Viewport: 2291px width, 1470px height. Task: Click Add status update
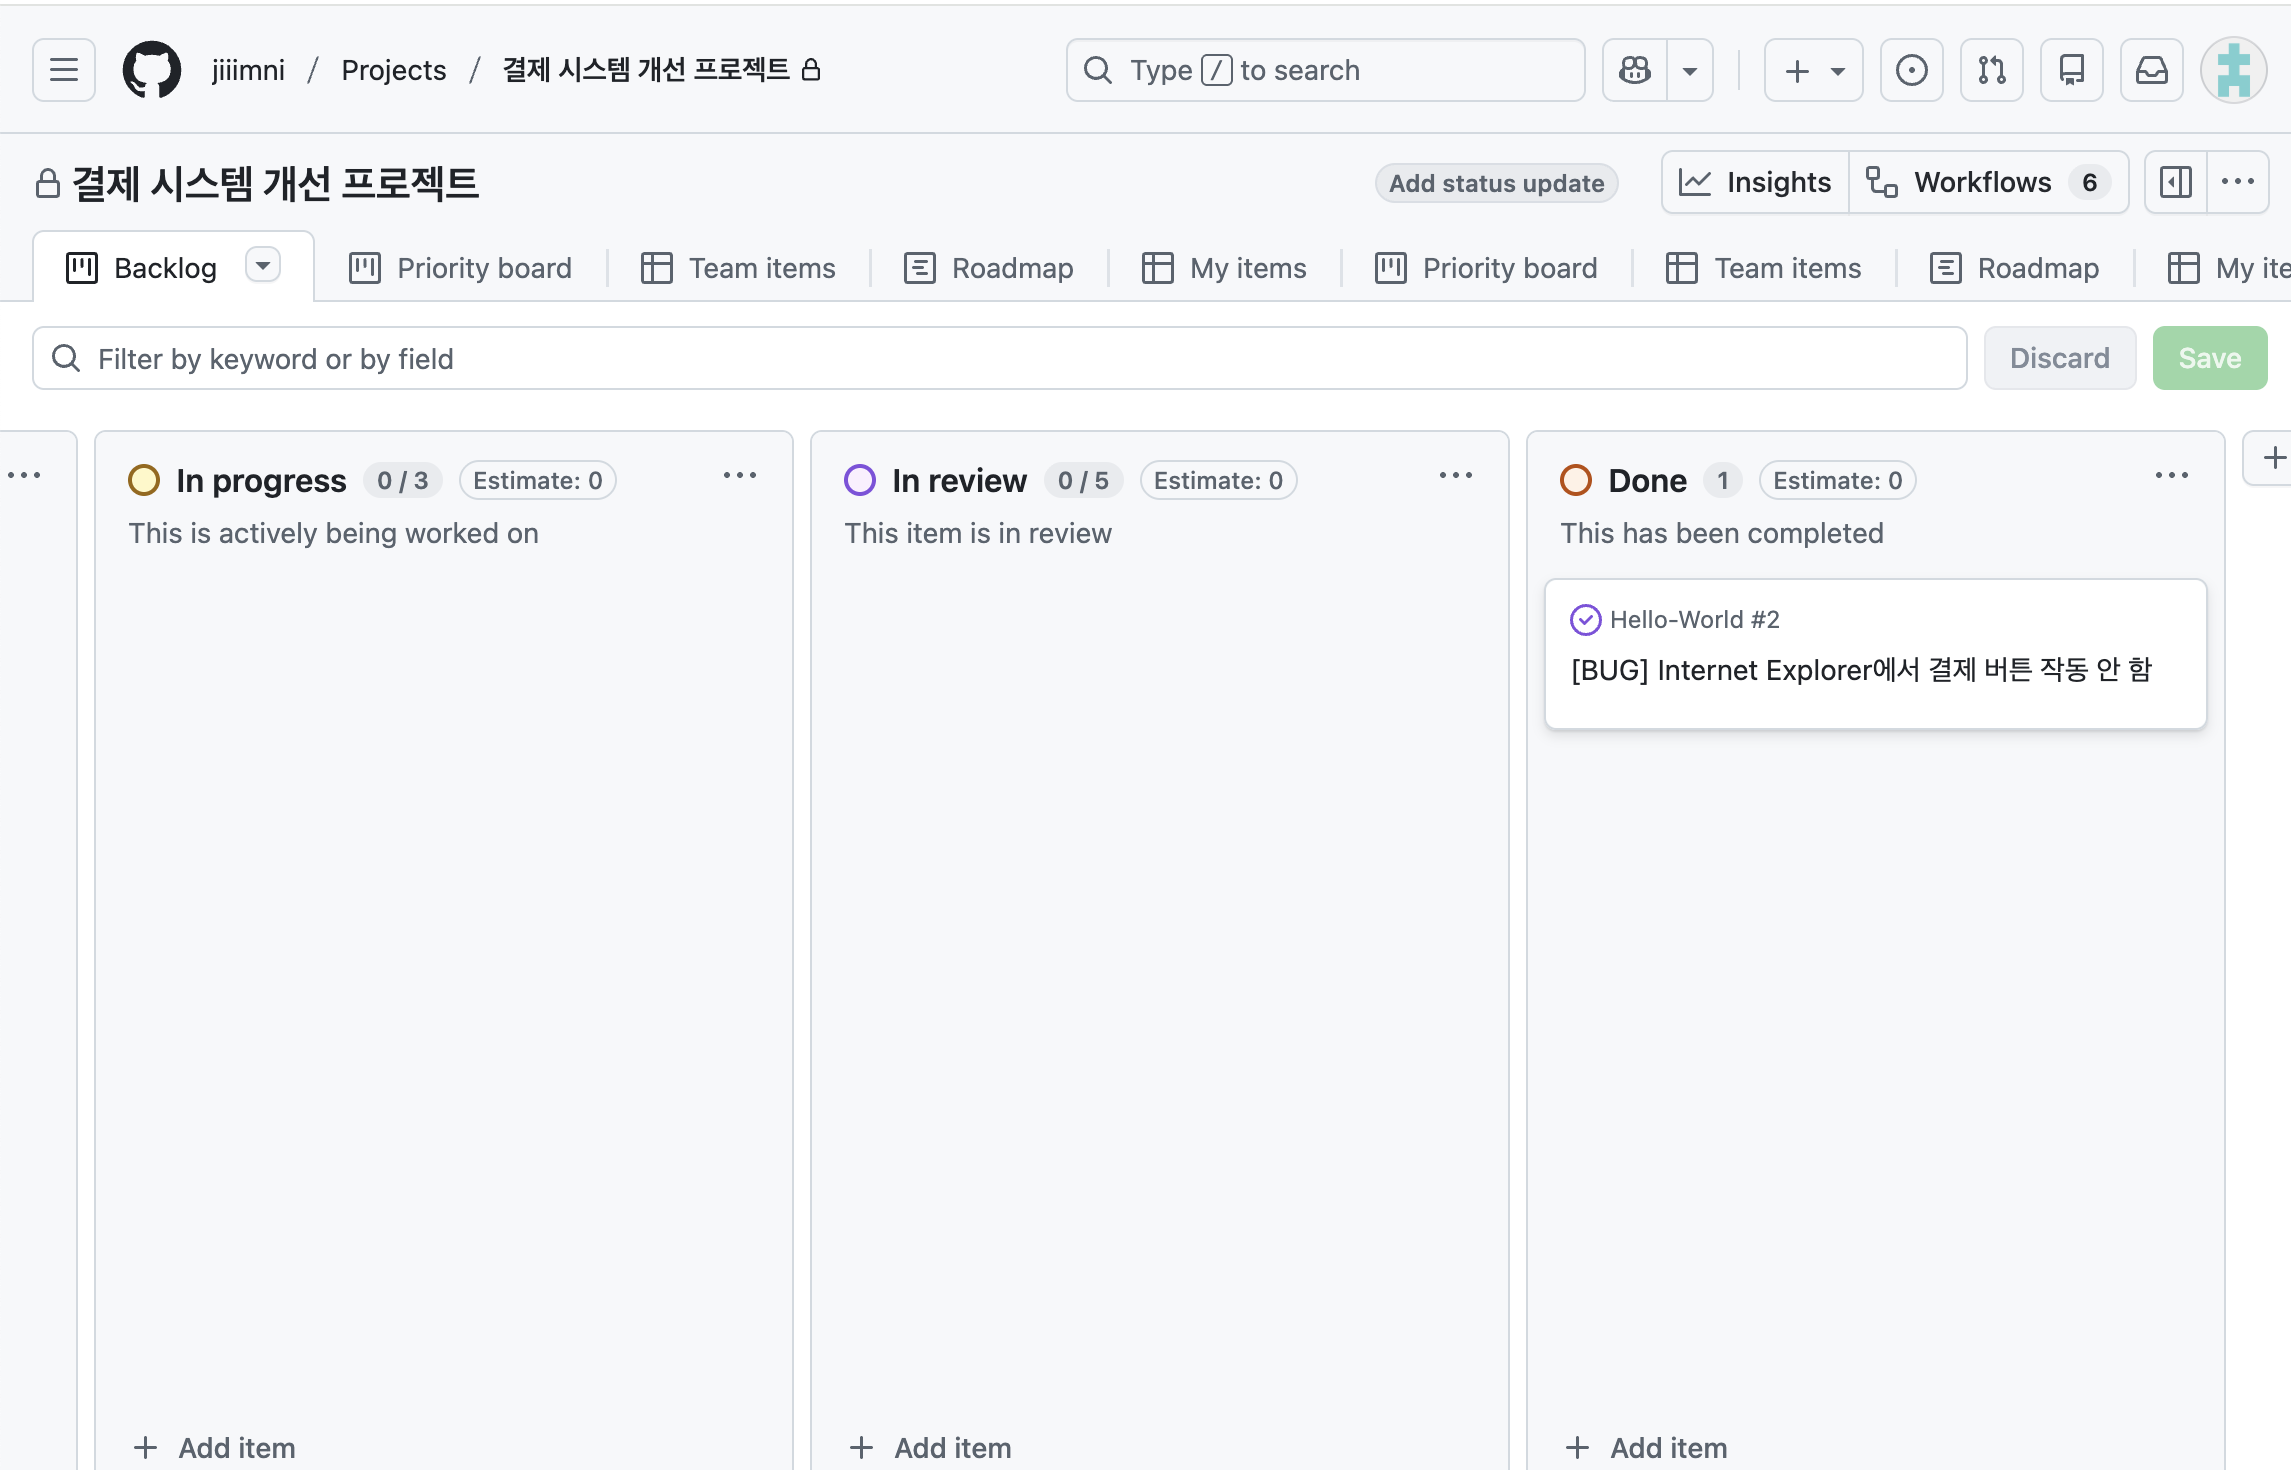click(1496, 183)
